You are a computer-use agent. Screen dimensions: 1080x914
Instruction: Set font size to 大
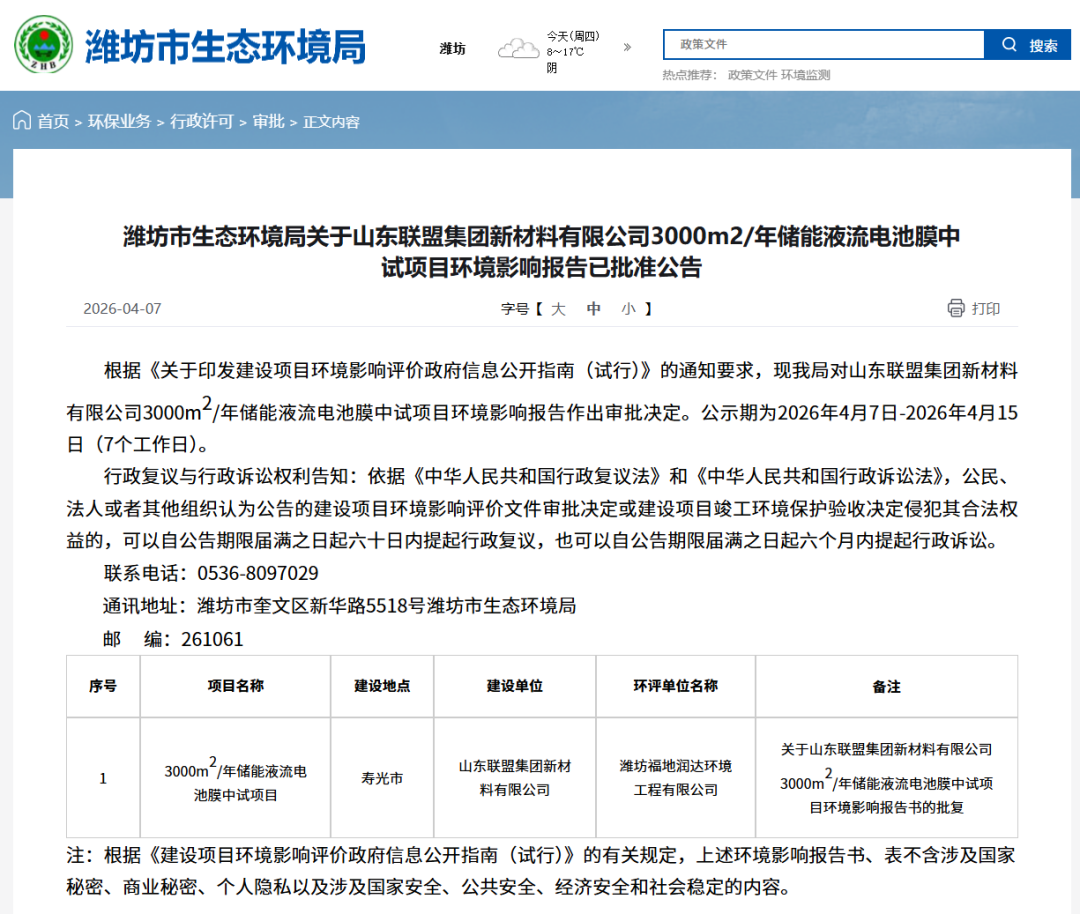click(x=558, y=309)
